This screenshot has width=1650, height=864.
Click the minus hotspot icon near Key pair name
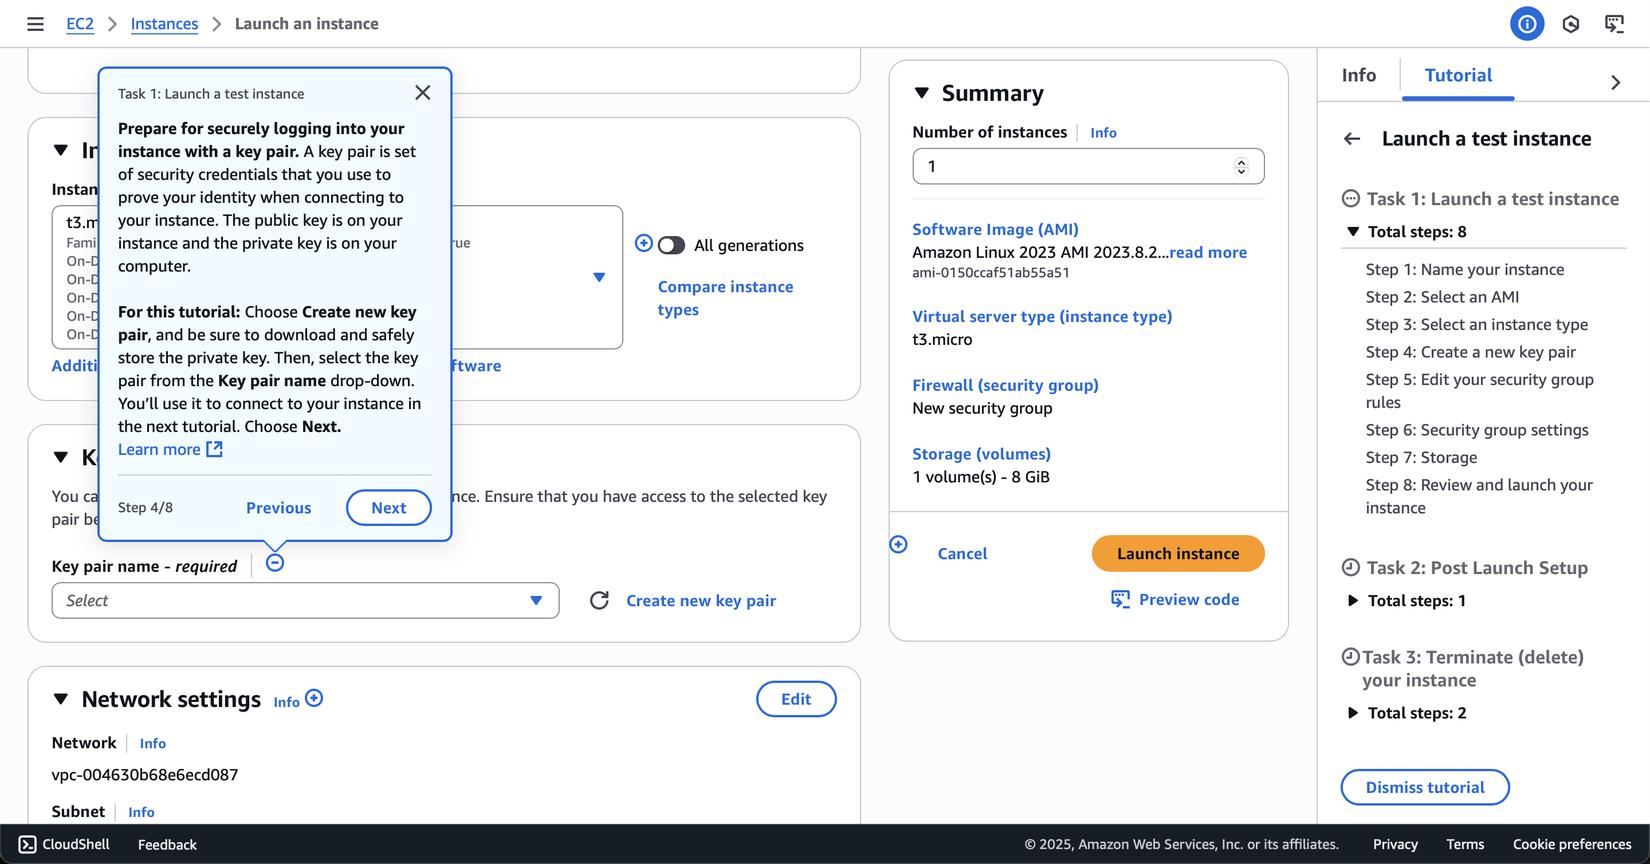pos(275,563)
